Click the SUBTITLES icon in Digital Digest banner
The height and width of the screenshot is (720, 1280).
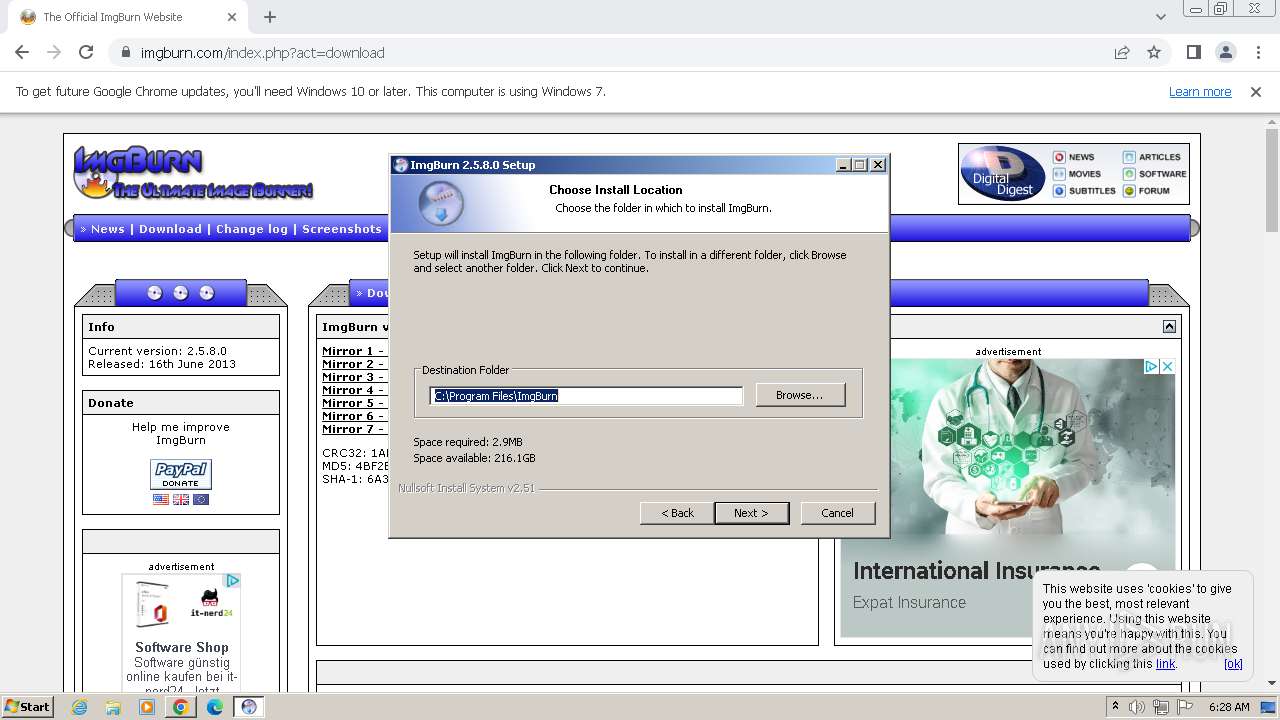click(1059, 191)
